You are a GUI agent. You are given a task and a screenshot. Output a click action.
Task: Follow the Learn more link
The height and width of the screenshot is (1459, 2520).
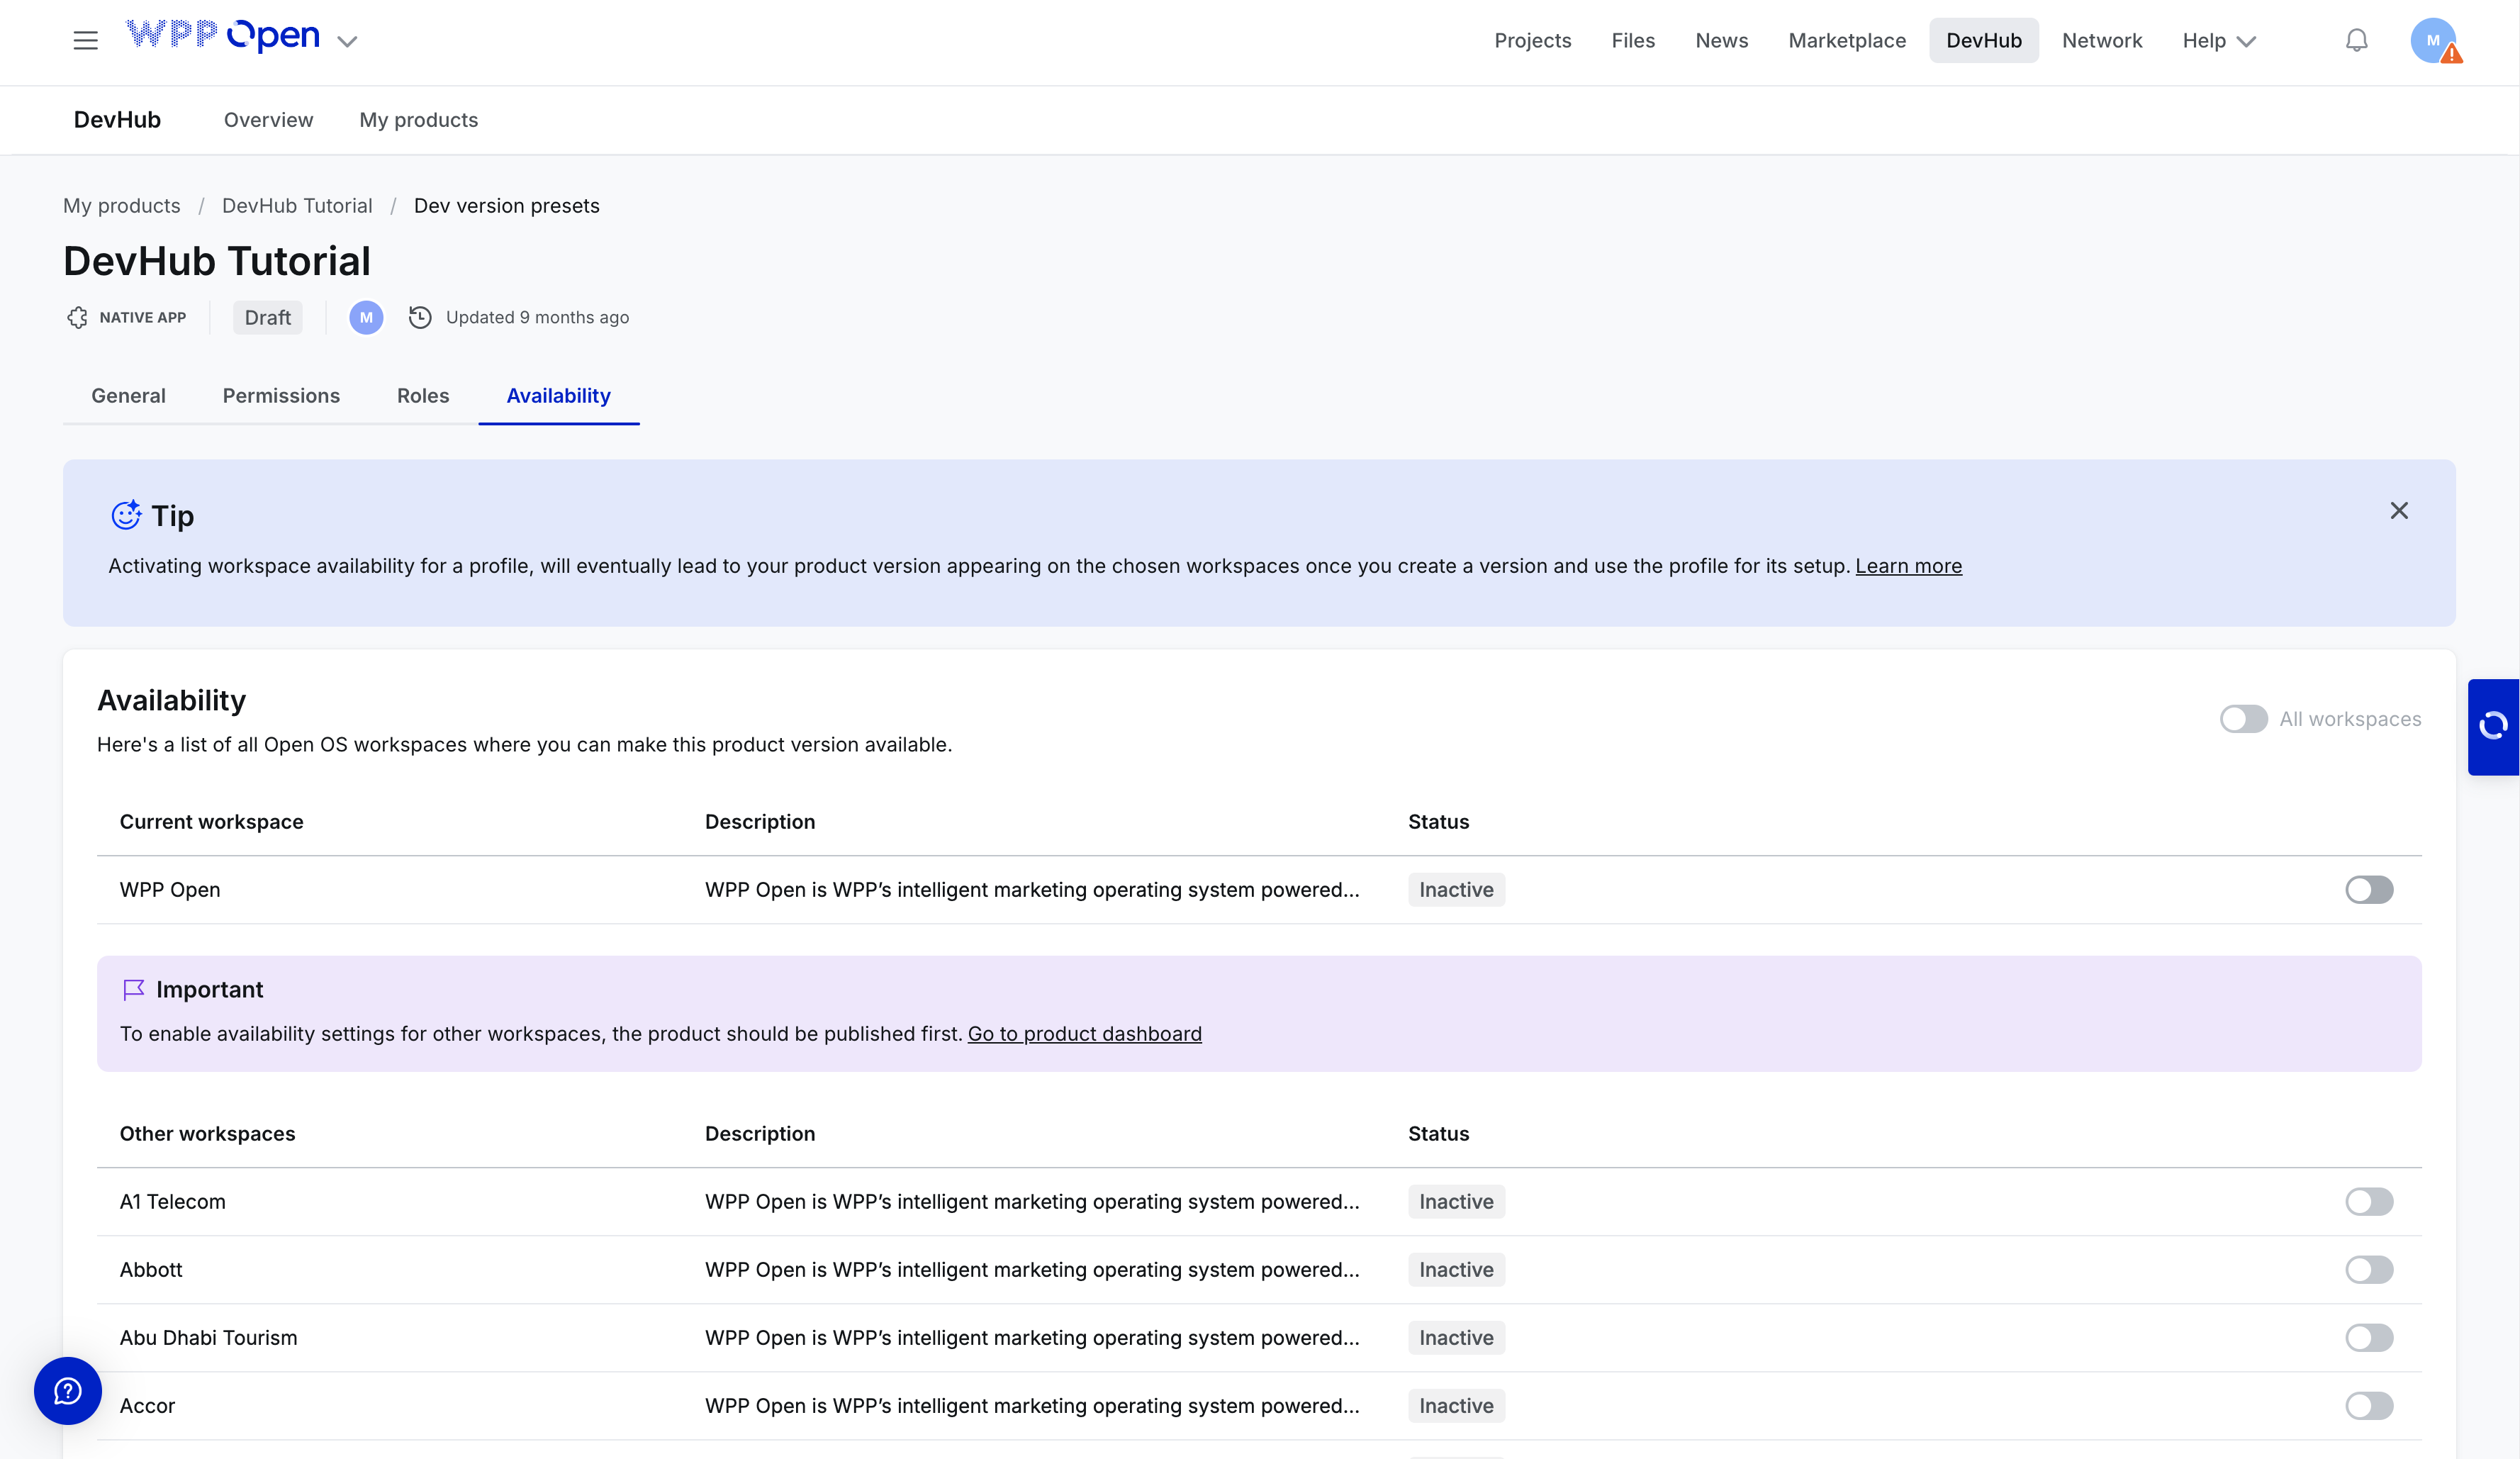click(1908, 566)
